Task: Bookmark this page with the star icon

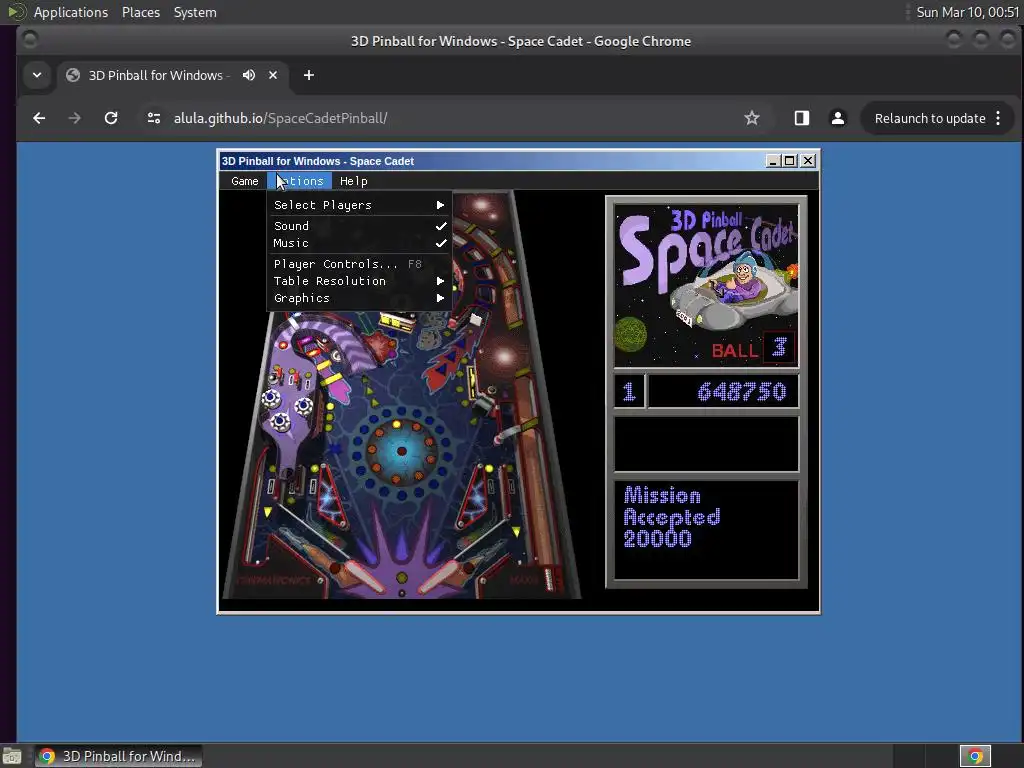Action: pos(751,118)
